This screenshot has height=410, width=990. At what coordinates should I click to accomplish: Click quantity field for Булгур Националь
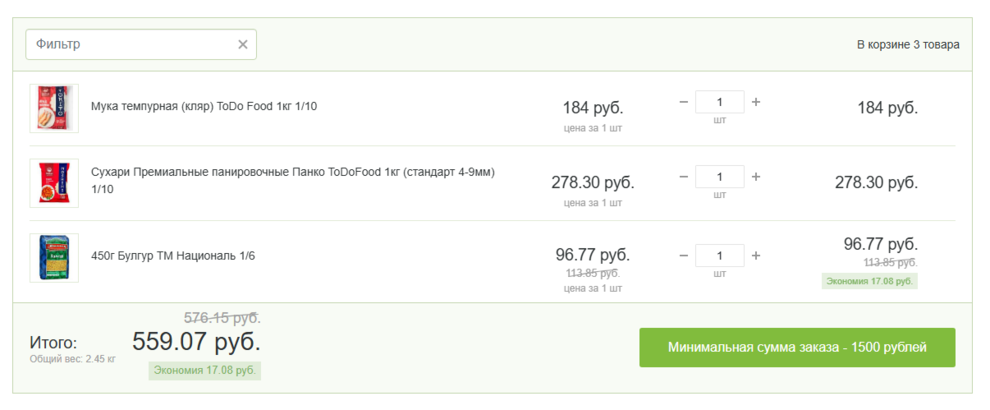(720, 255)
